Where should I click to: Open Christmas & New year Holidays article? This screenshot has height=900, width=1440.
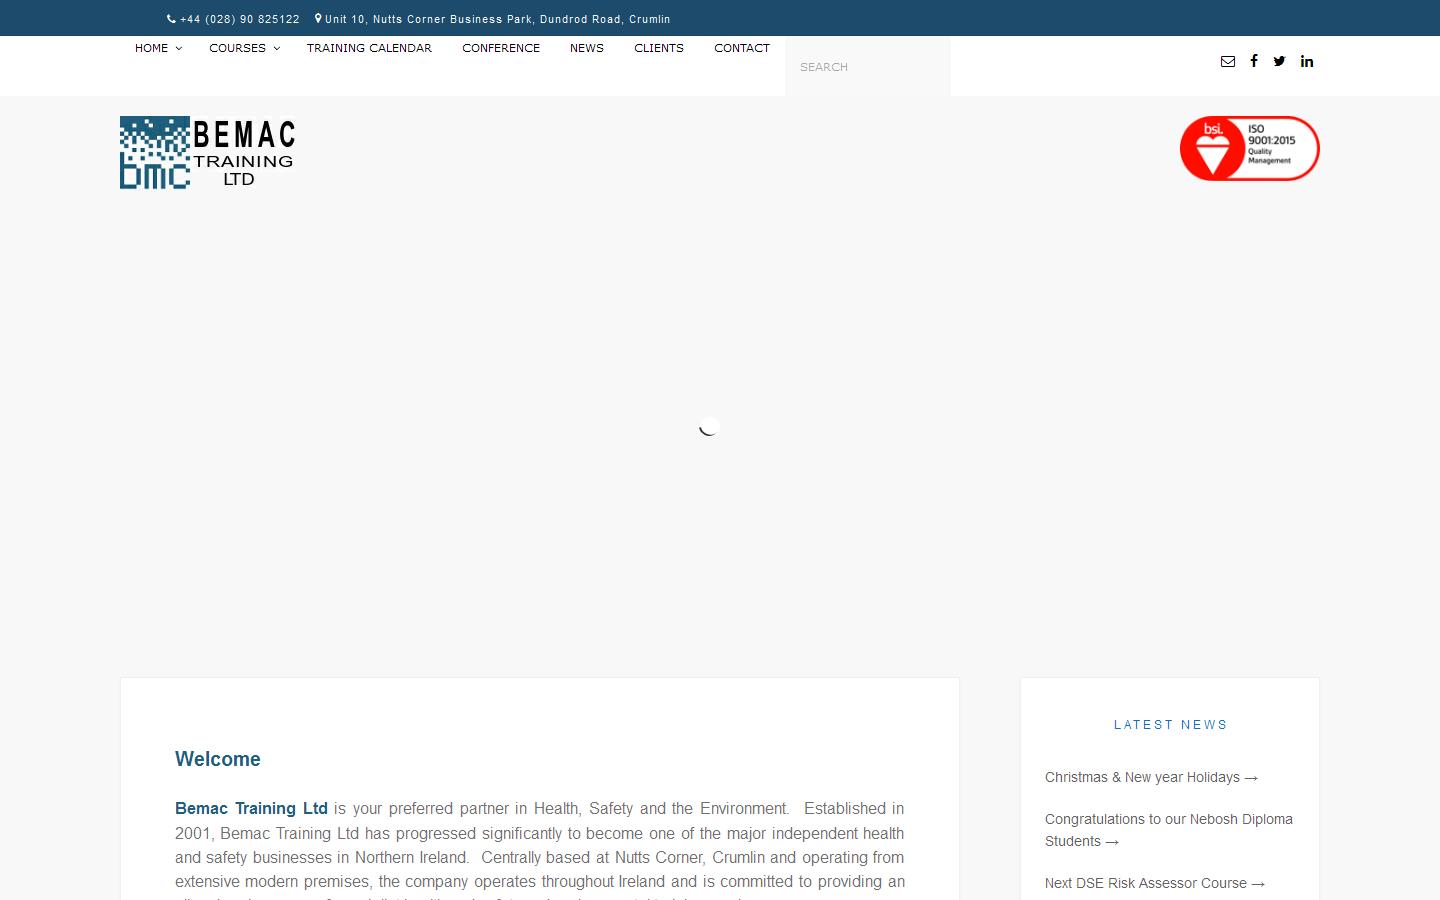pyautogui.click(x=1151, y=777)
